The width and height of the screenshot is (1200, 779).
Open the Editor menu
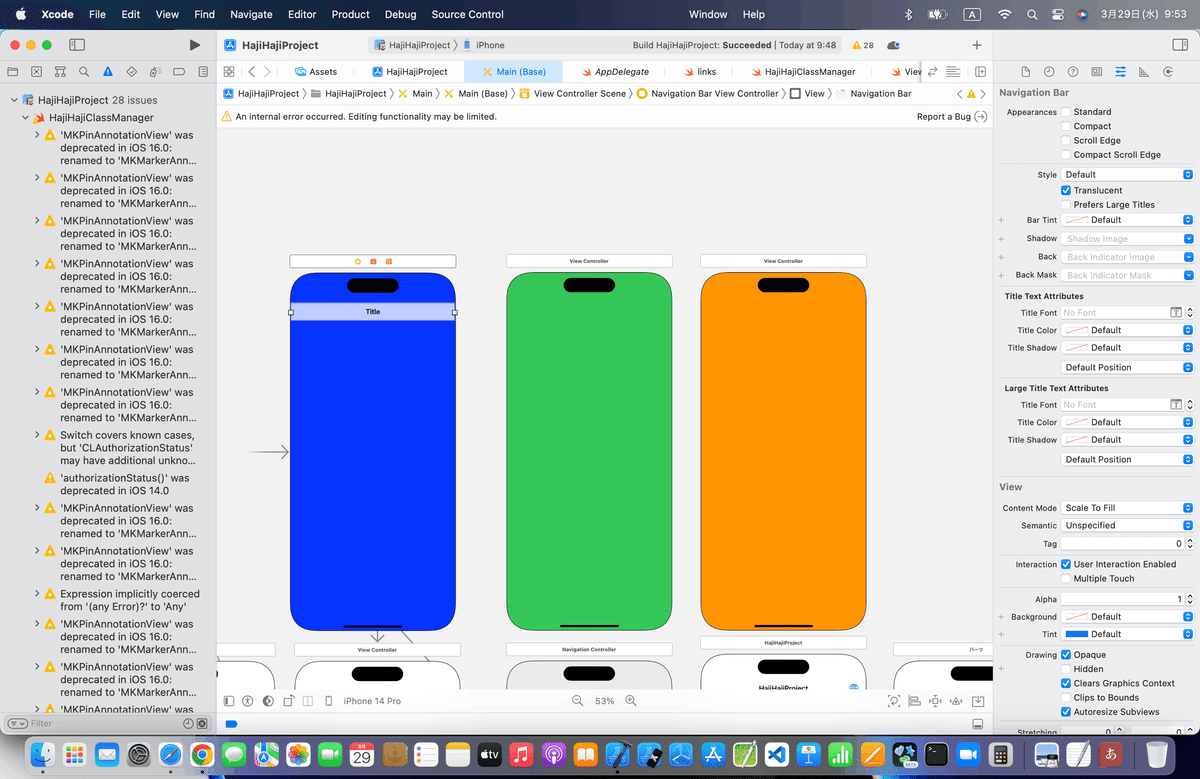click(302, 14)
